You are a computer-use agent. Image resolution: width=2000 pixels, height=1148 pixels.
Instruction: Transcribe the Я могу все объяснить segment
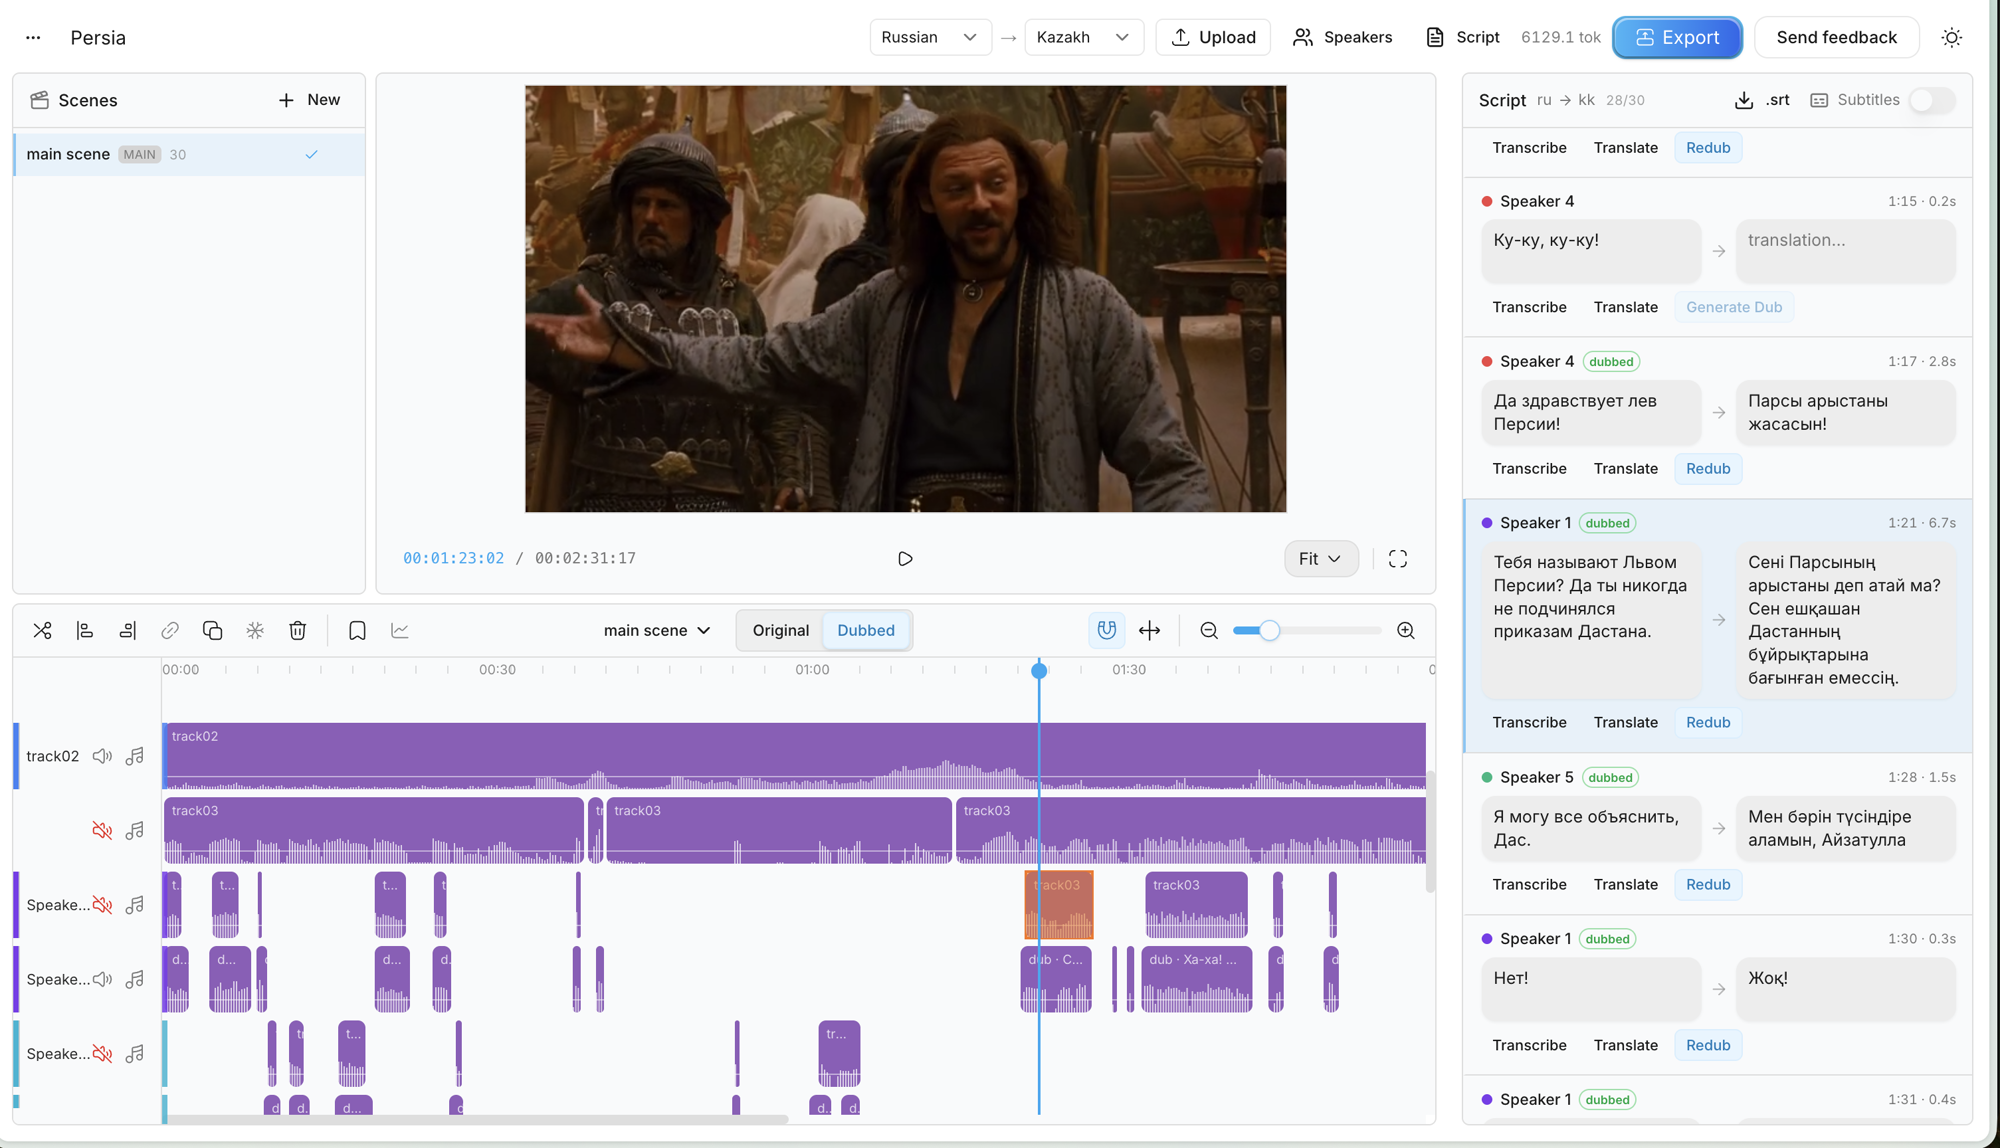(1529, 884)
